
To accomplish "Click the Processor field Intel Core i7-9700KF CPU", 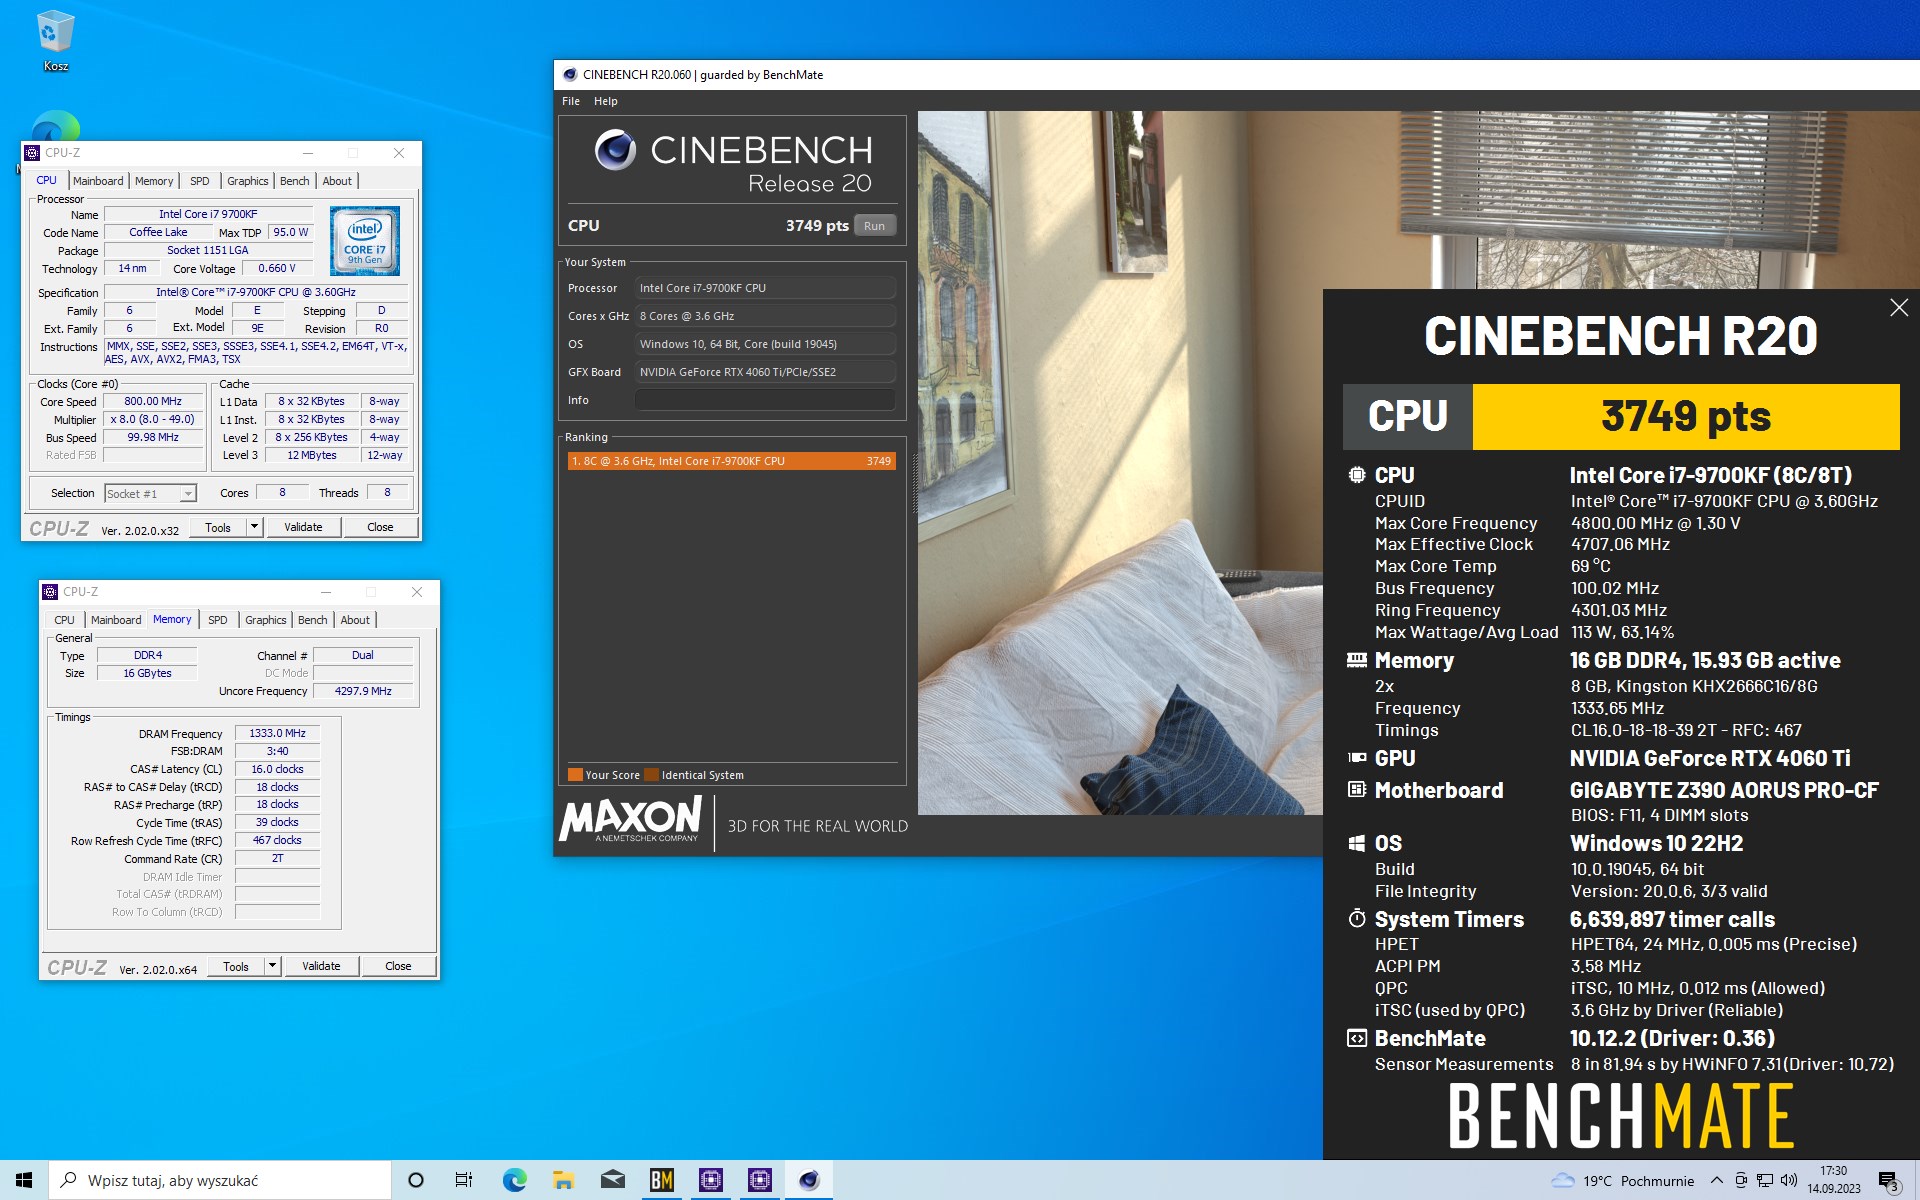I will [x=765, y=288].
